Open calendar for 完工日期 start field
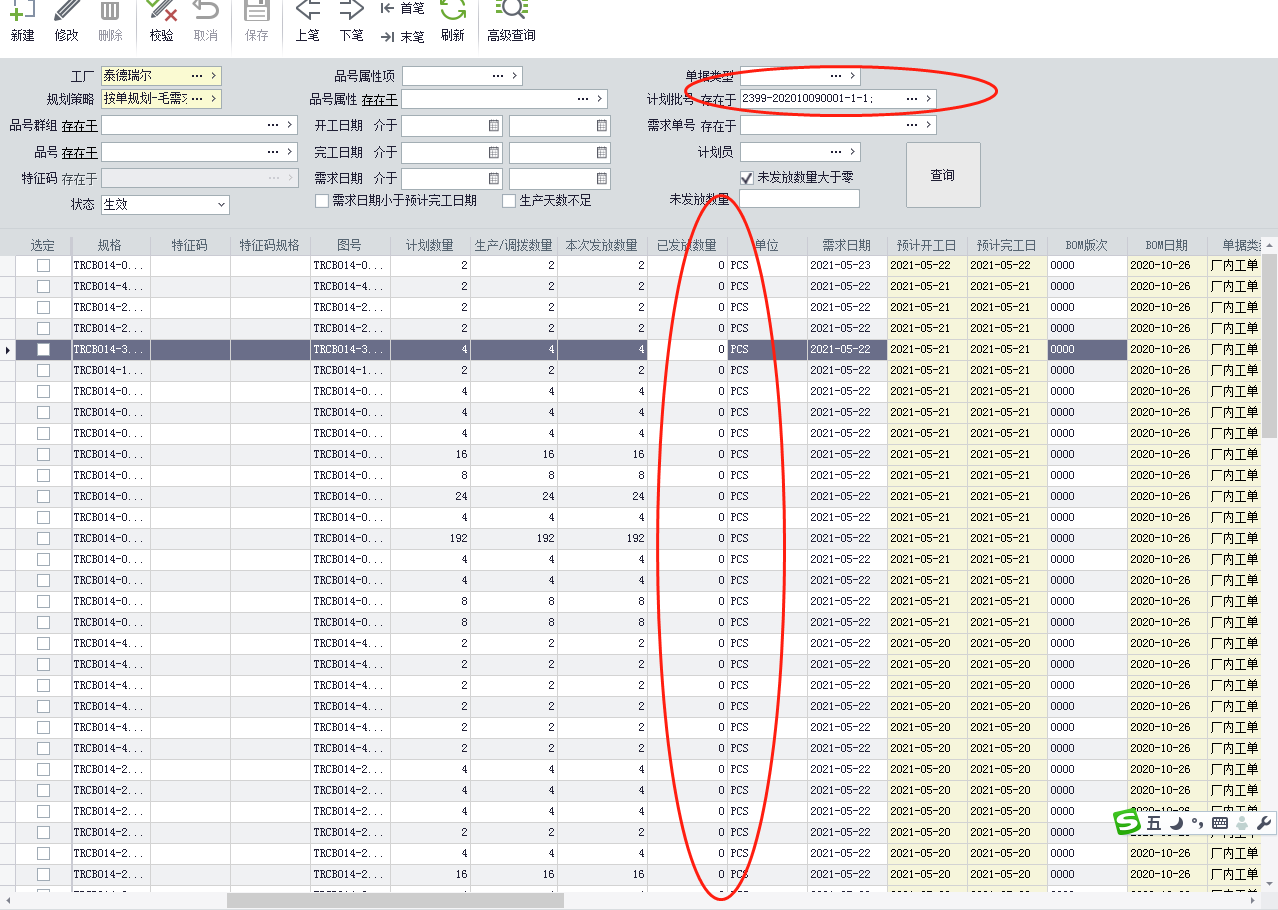This screenshot has width=1278, height=910. pos(494,153)
